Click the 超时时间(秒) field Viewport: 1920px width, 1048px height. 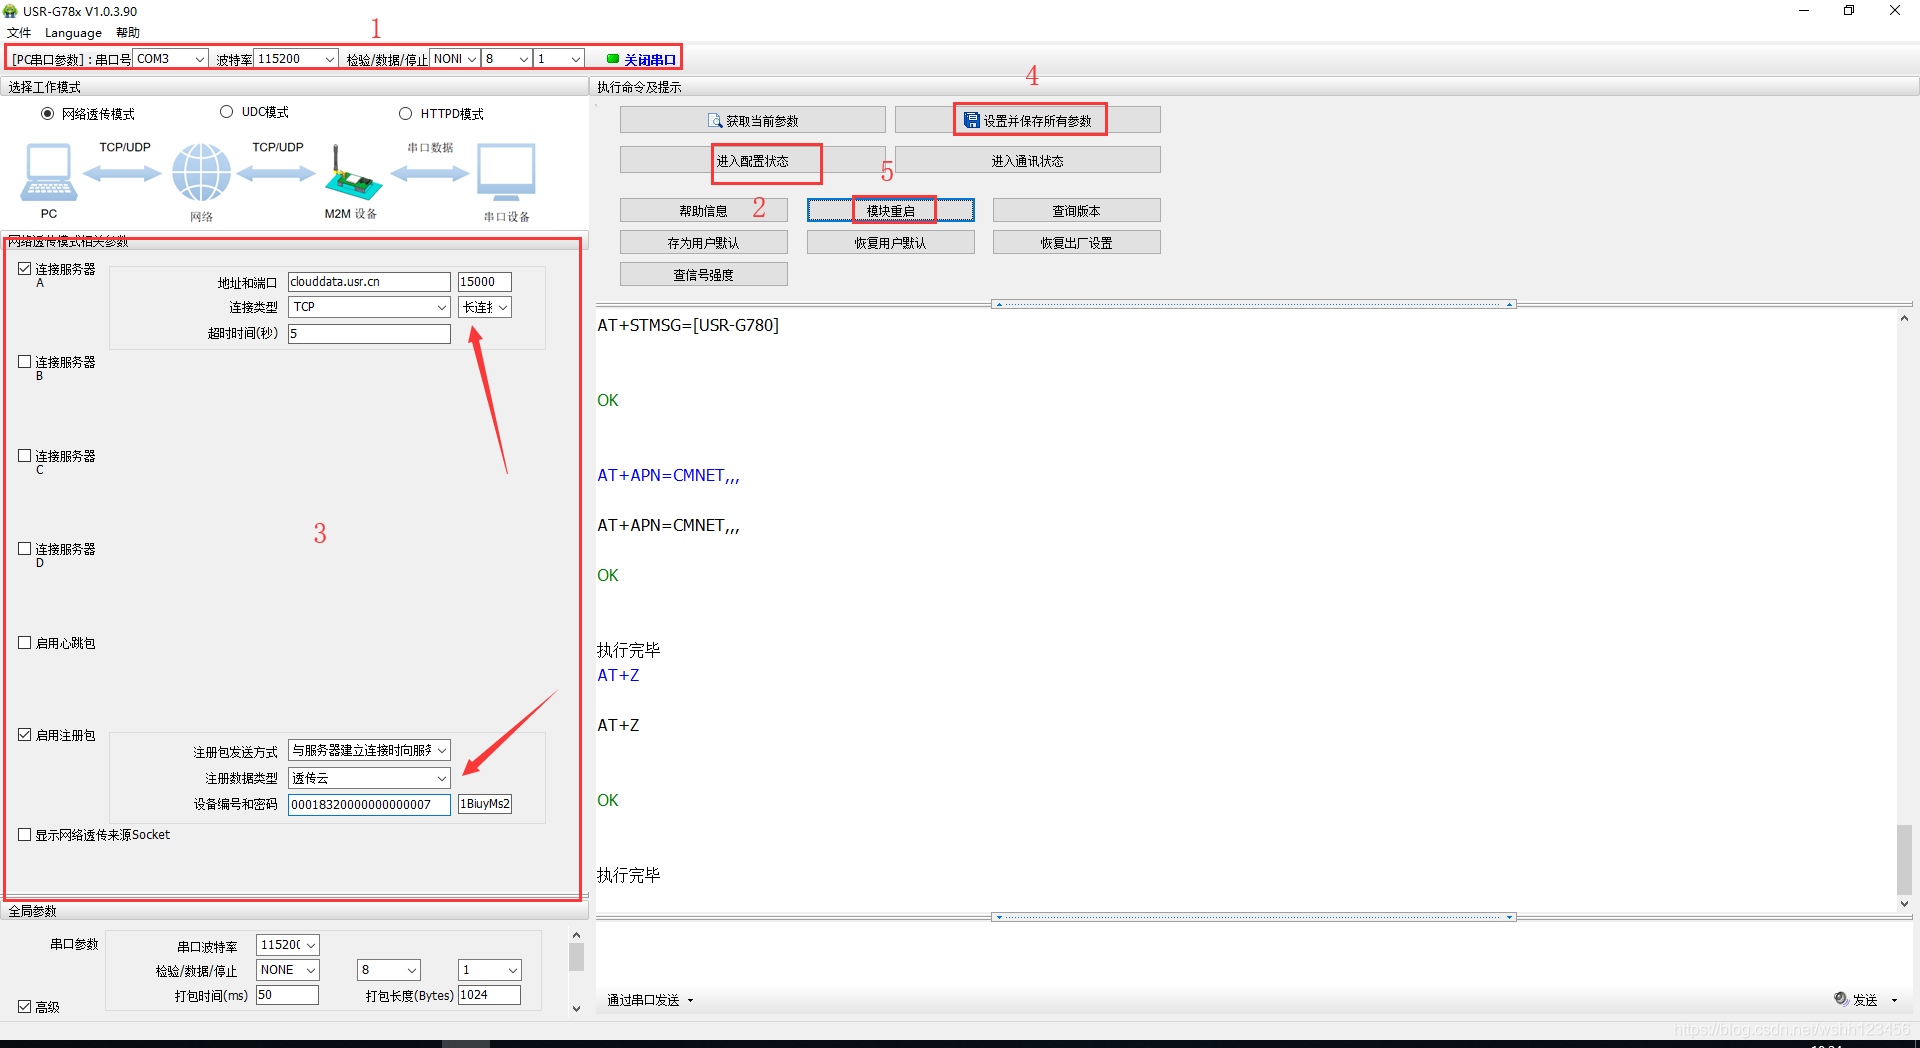(369, 334)
